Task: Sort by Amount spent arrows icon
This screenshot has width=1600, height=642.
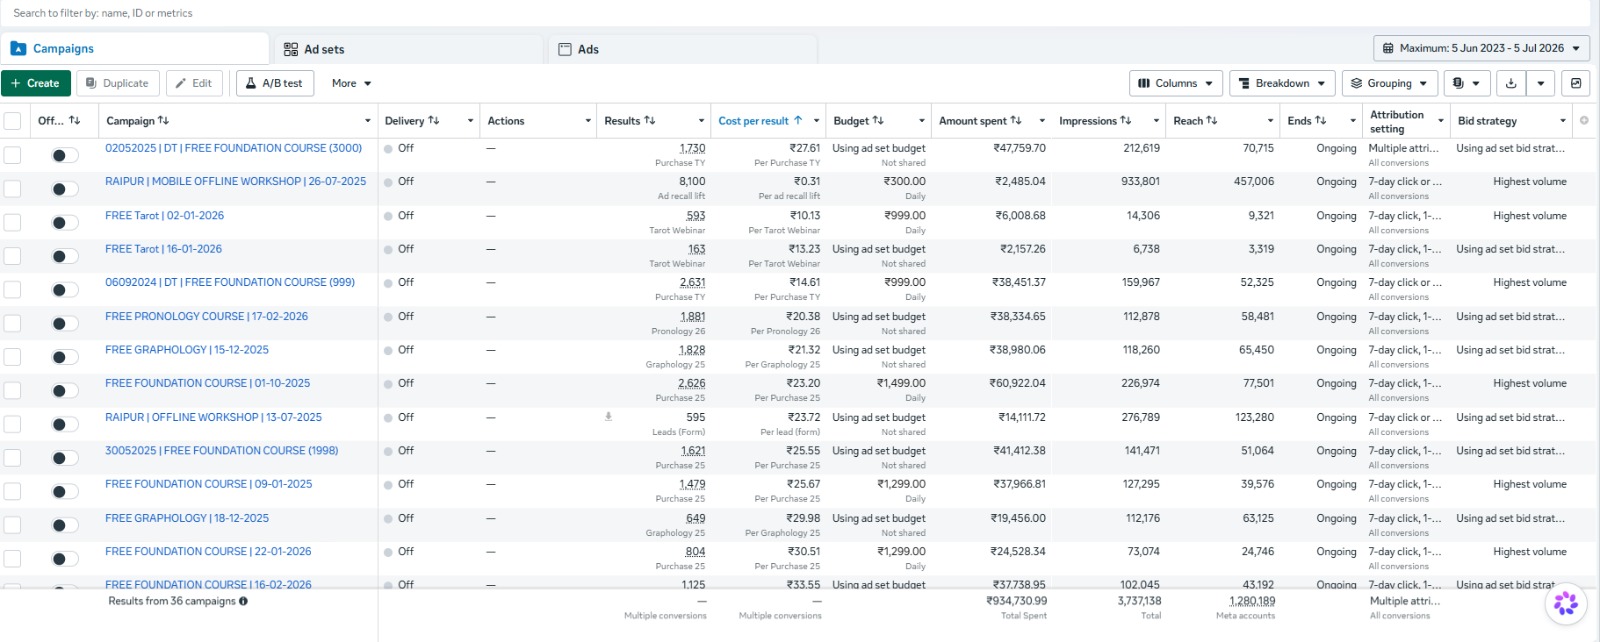Action: coord(1016,121)
